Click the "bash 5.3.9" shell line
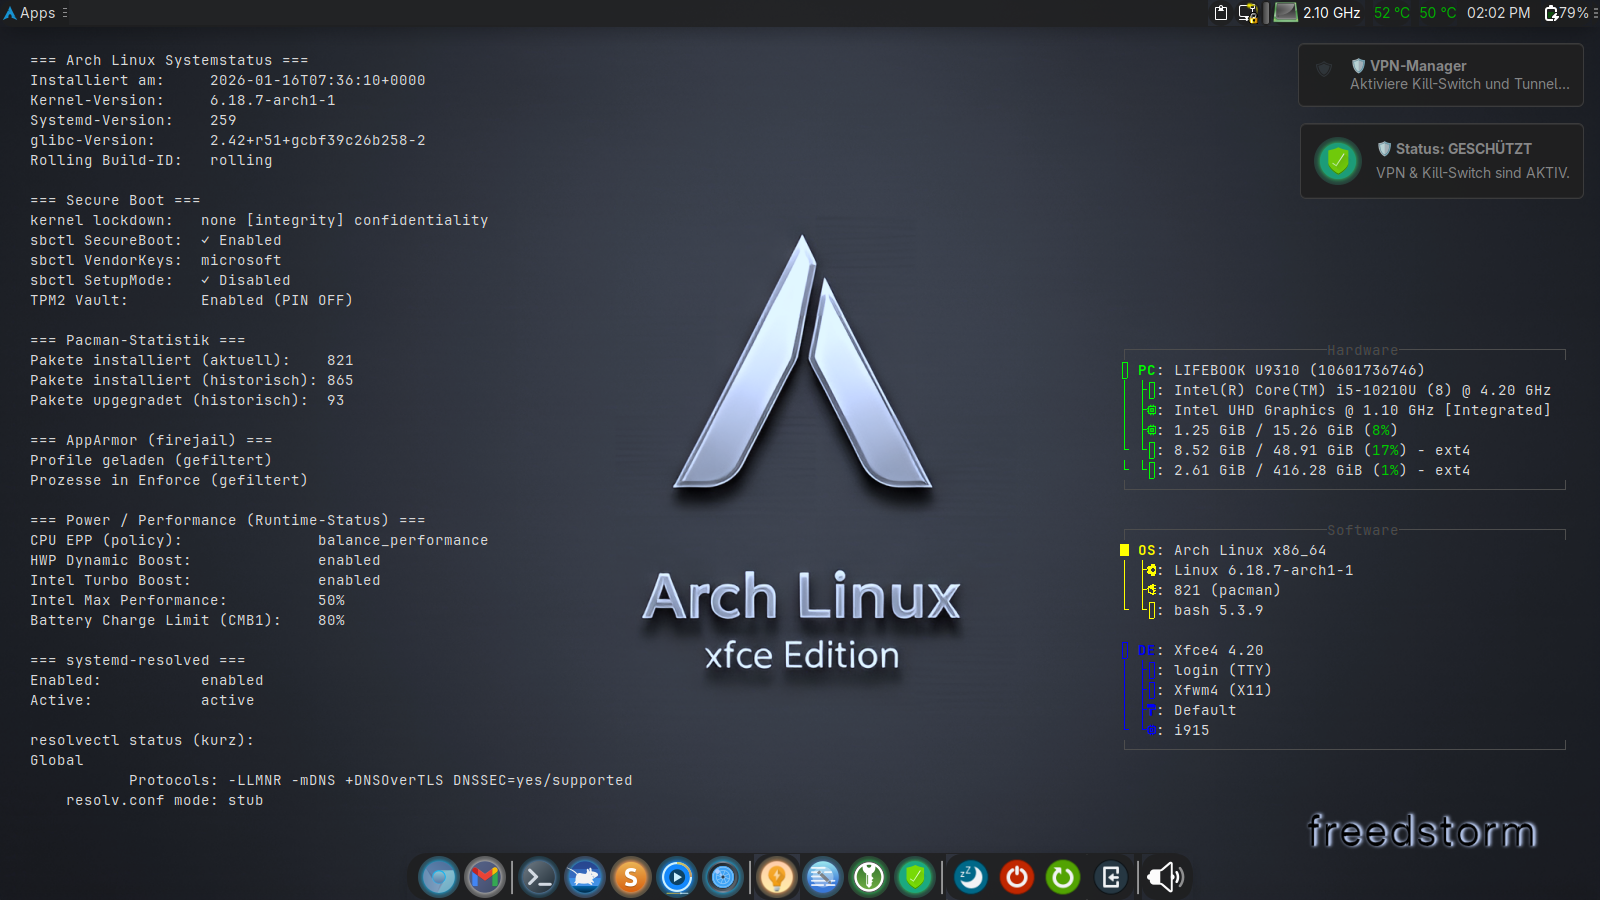The height and width of the screenshot is (900, 1600). 1204,610
